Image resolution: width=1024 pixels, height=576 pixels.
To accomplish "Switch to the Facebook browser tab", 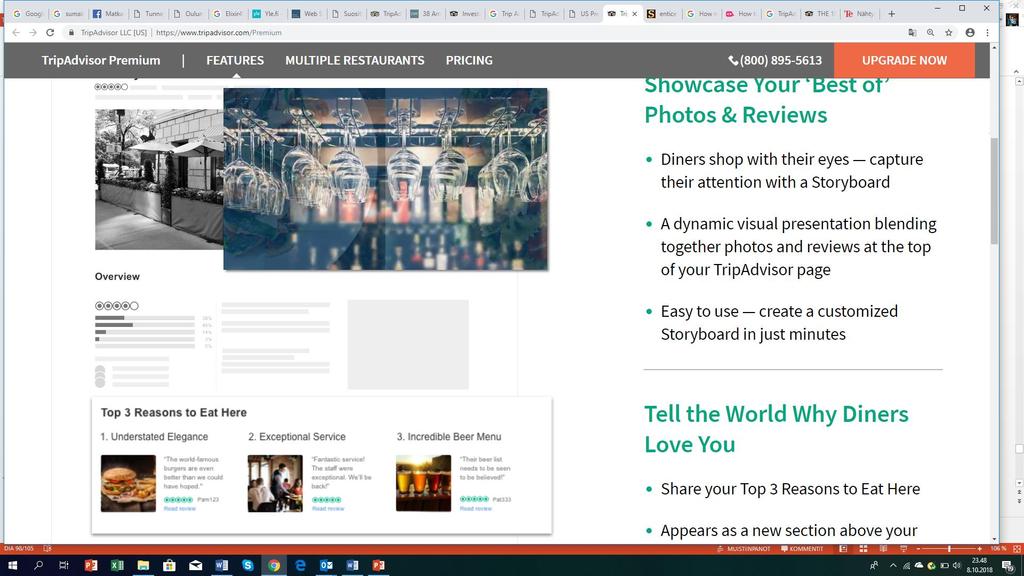I will tap(108, 13).
